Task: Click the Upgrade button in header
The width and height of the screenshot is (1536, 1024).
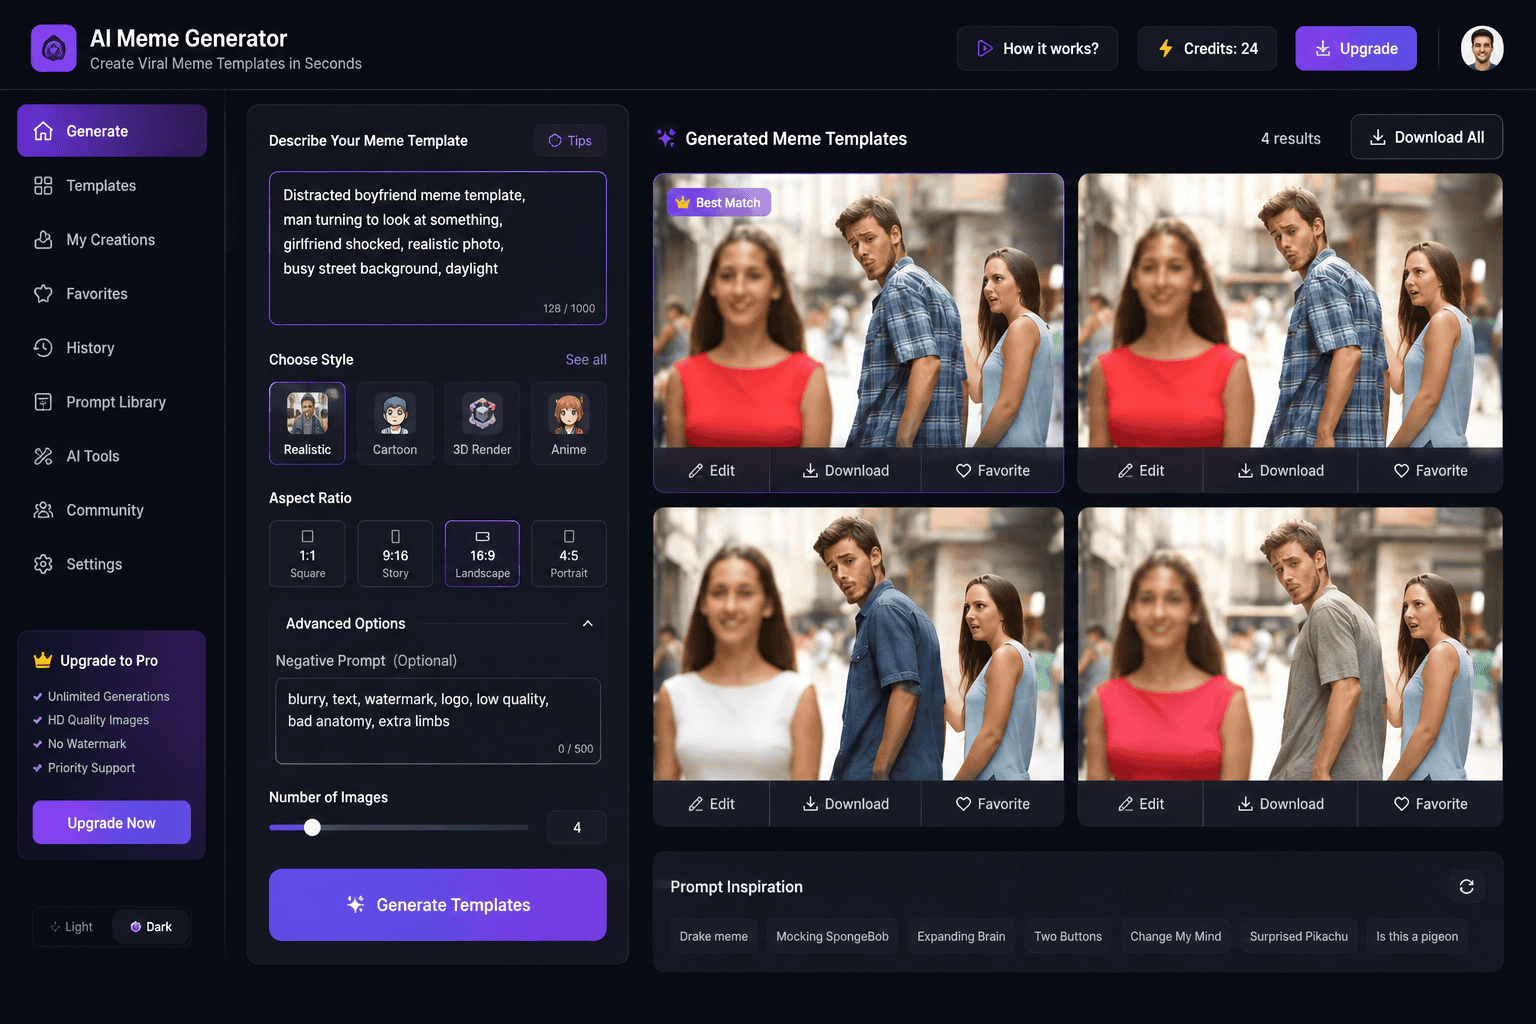Action: coord(1356,48)
